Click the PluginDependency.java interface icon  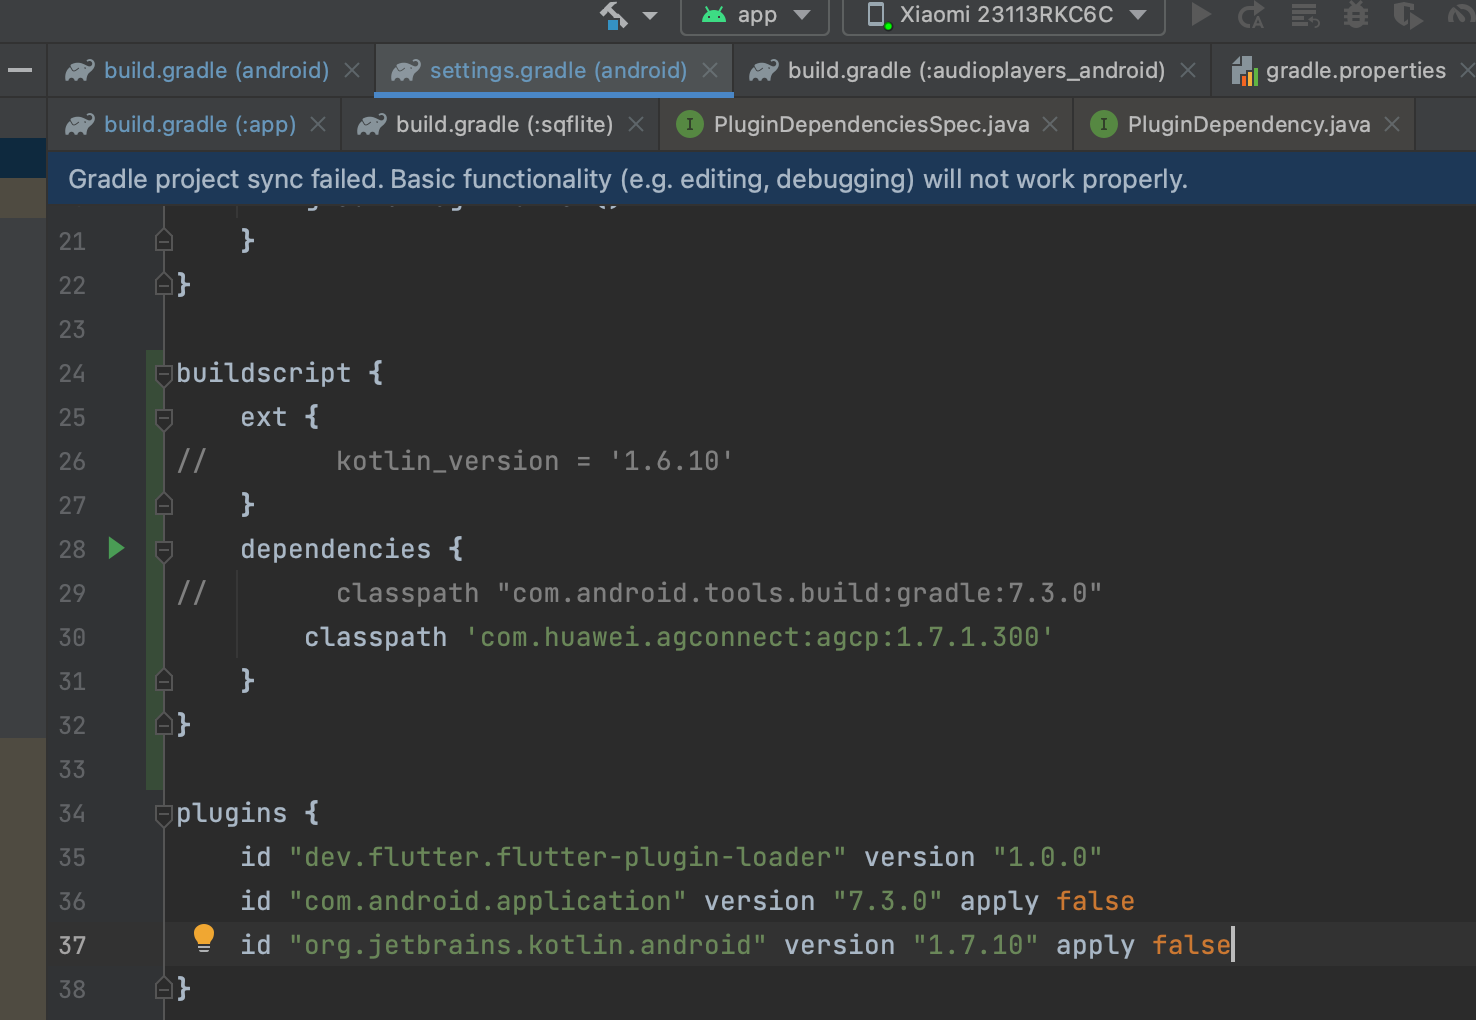coord(1103,124)
